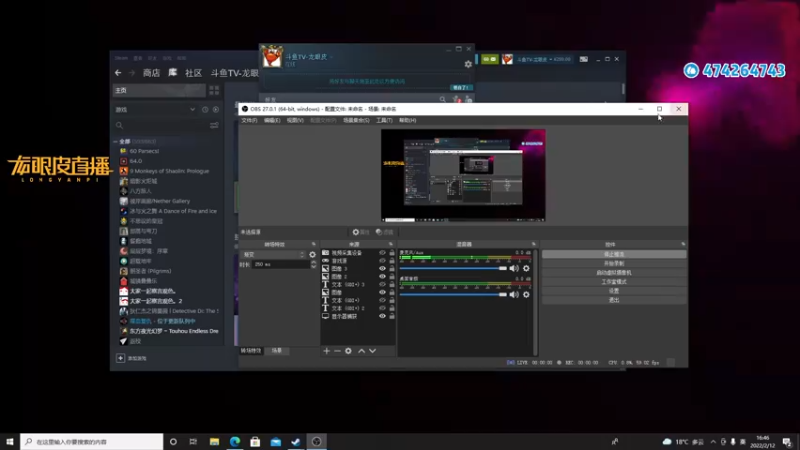Open the desktop audio channel gear settings
Screen dimensions: 800x450
pos(526,294)
